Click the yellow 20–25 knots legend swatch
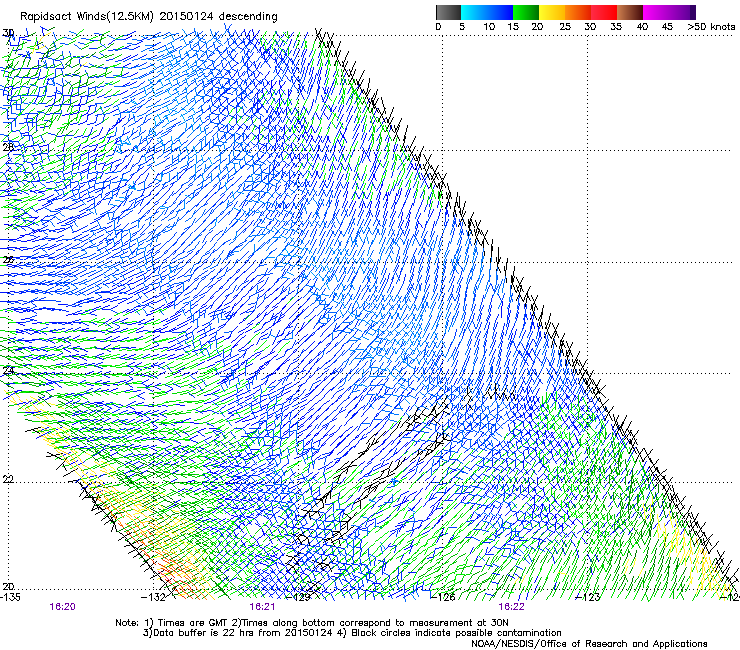 [552, 12]
